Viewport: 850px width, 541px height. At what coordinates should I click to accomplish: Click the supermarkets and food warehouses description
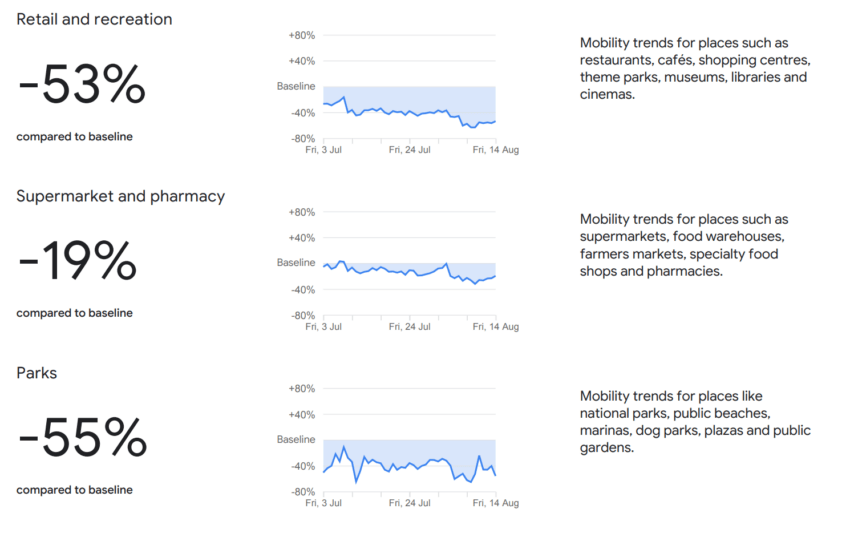688,245
